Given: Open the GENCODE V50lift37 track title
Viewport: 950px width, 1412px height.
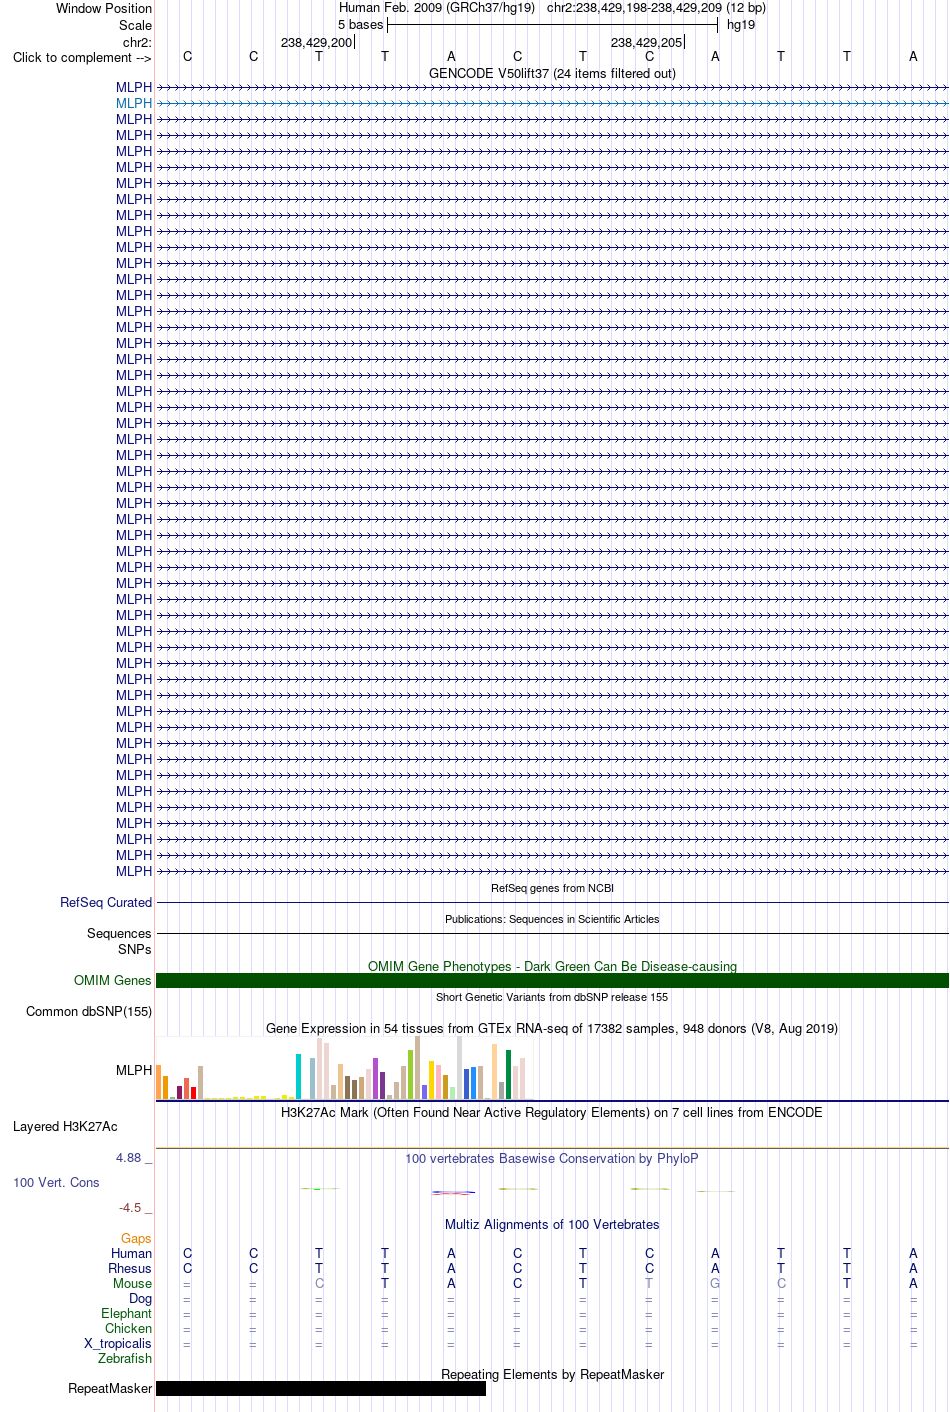Looking at the screenshot, I should (x=552, y=73).
